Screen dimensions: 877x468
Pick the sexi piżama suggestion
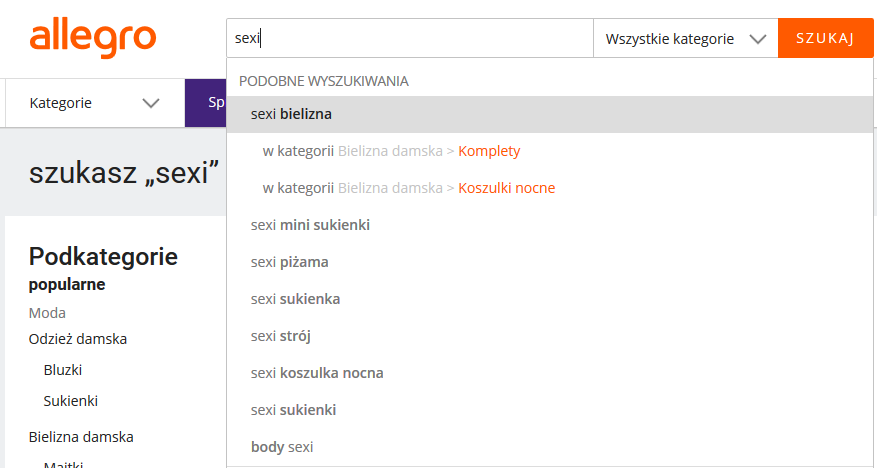(550, 262)
